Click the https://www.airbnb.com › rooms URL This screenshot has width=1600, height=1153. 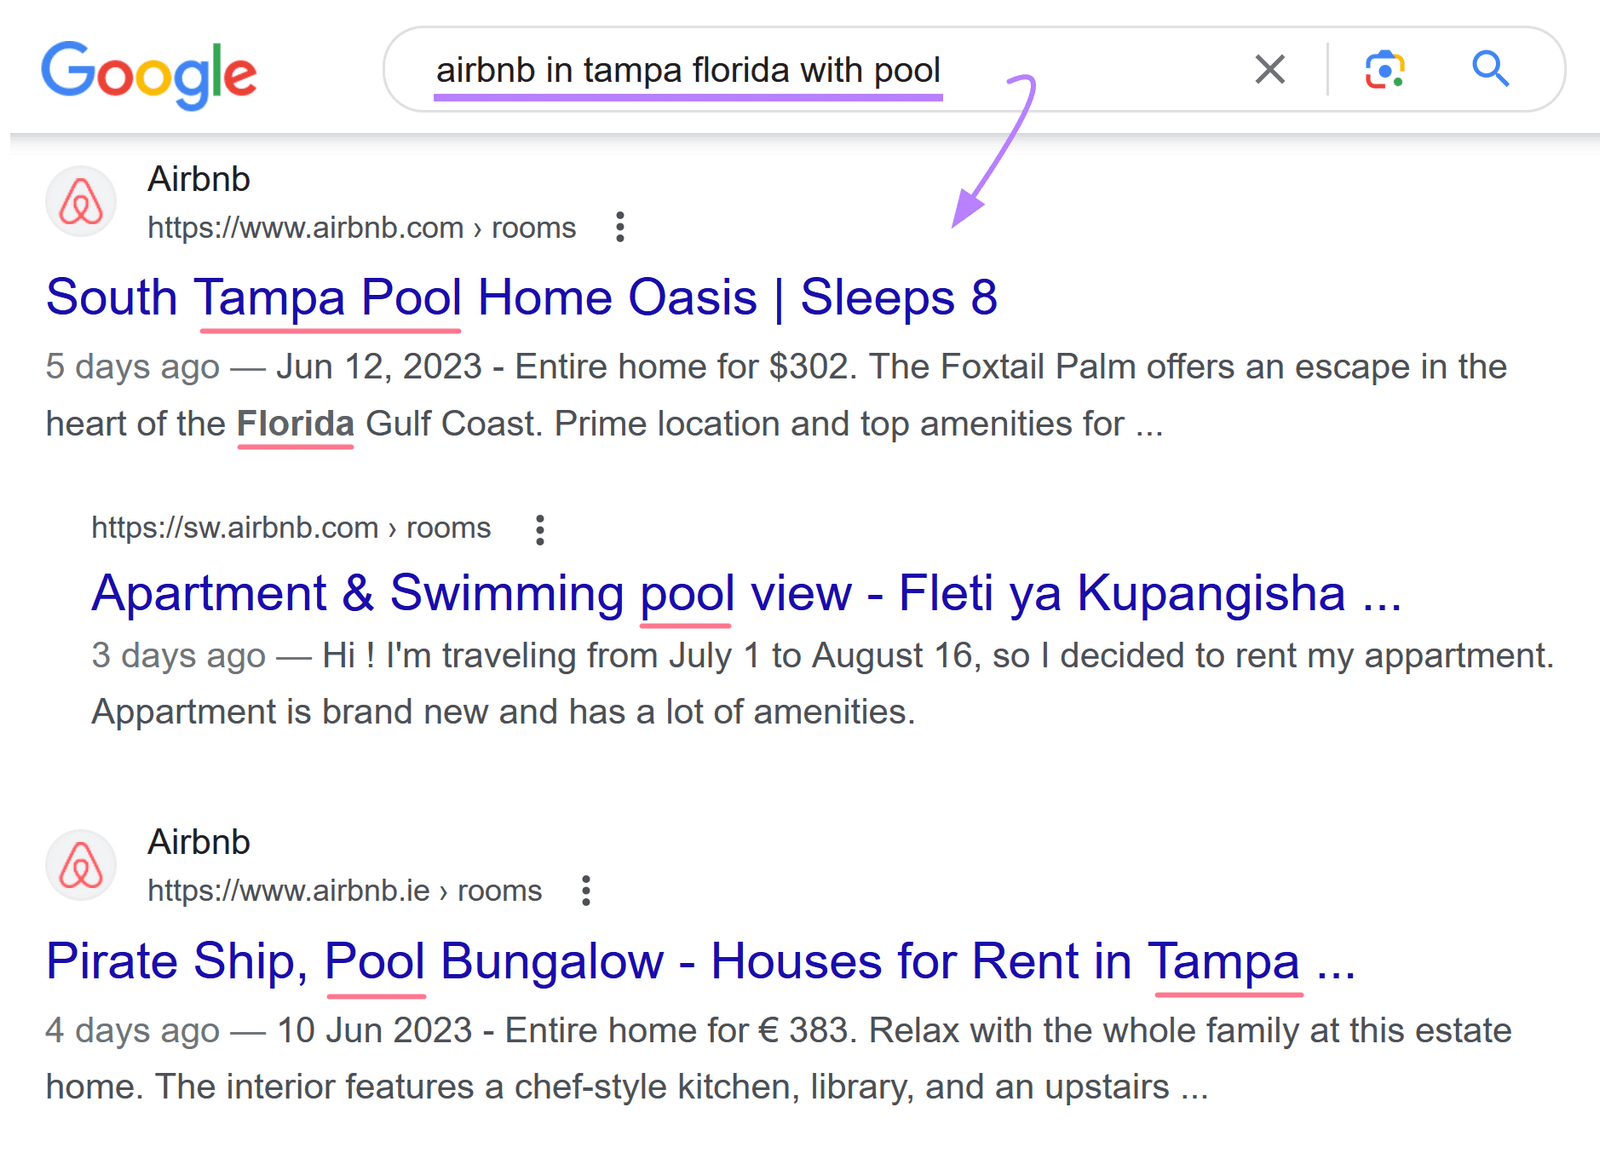coord(362,228)
